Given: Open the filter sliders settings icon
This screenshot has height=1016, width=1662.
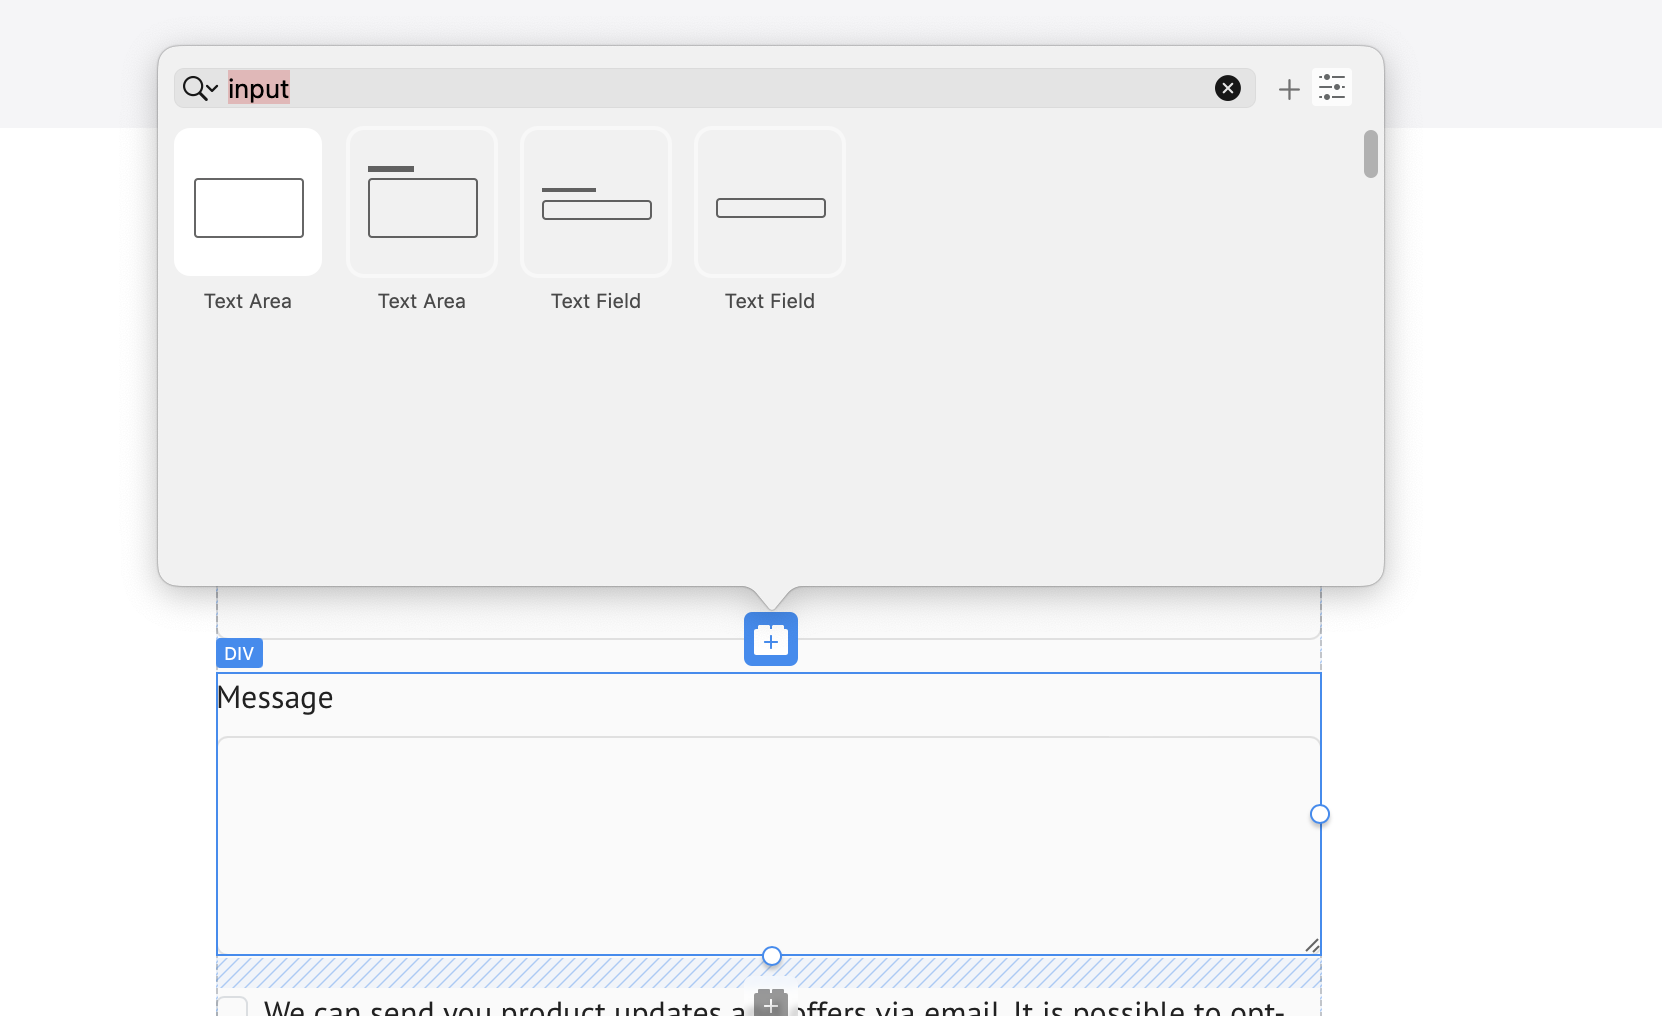Looking at the screenshot, I should click(1332, 87).
